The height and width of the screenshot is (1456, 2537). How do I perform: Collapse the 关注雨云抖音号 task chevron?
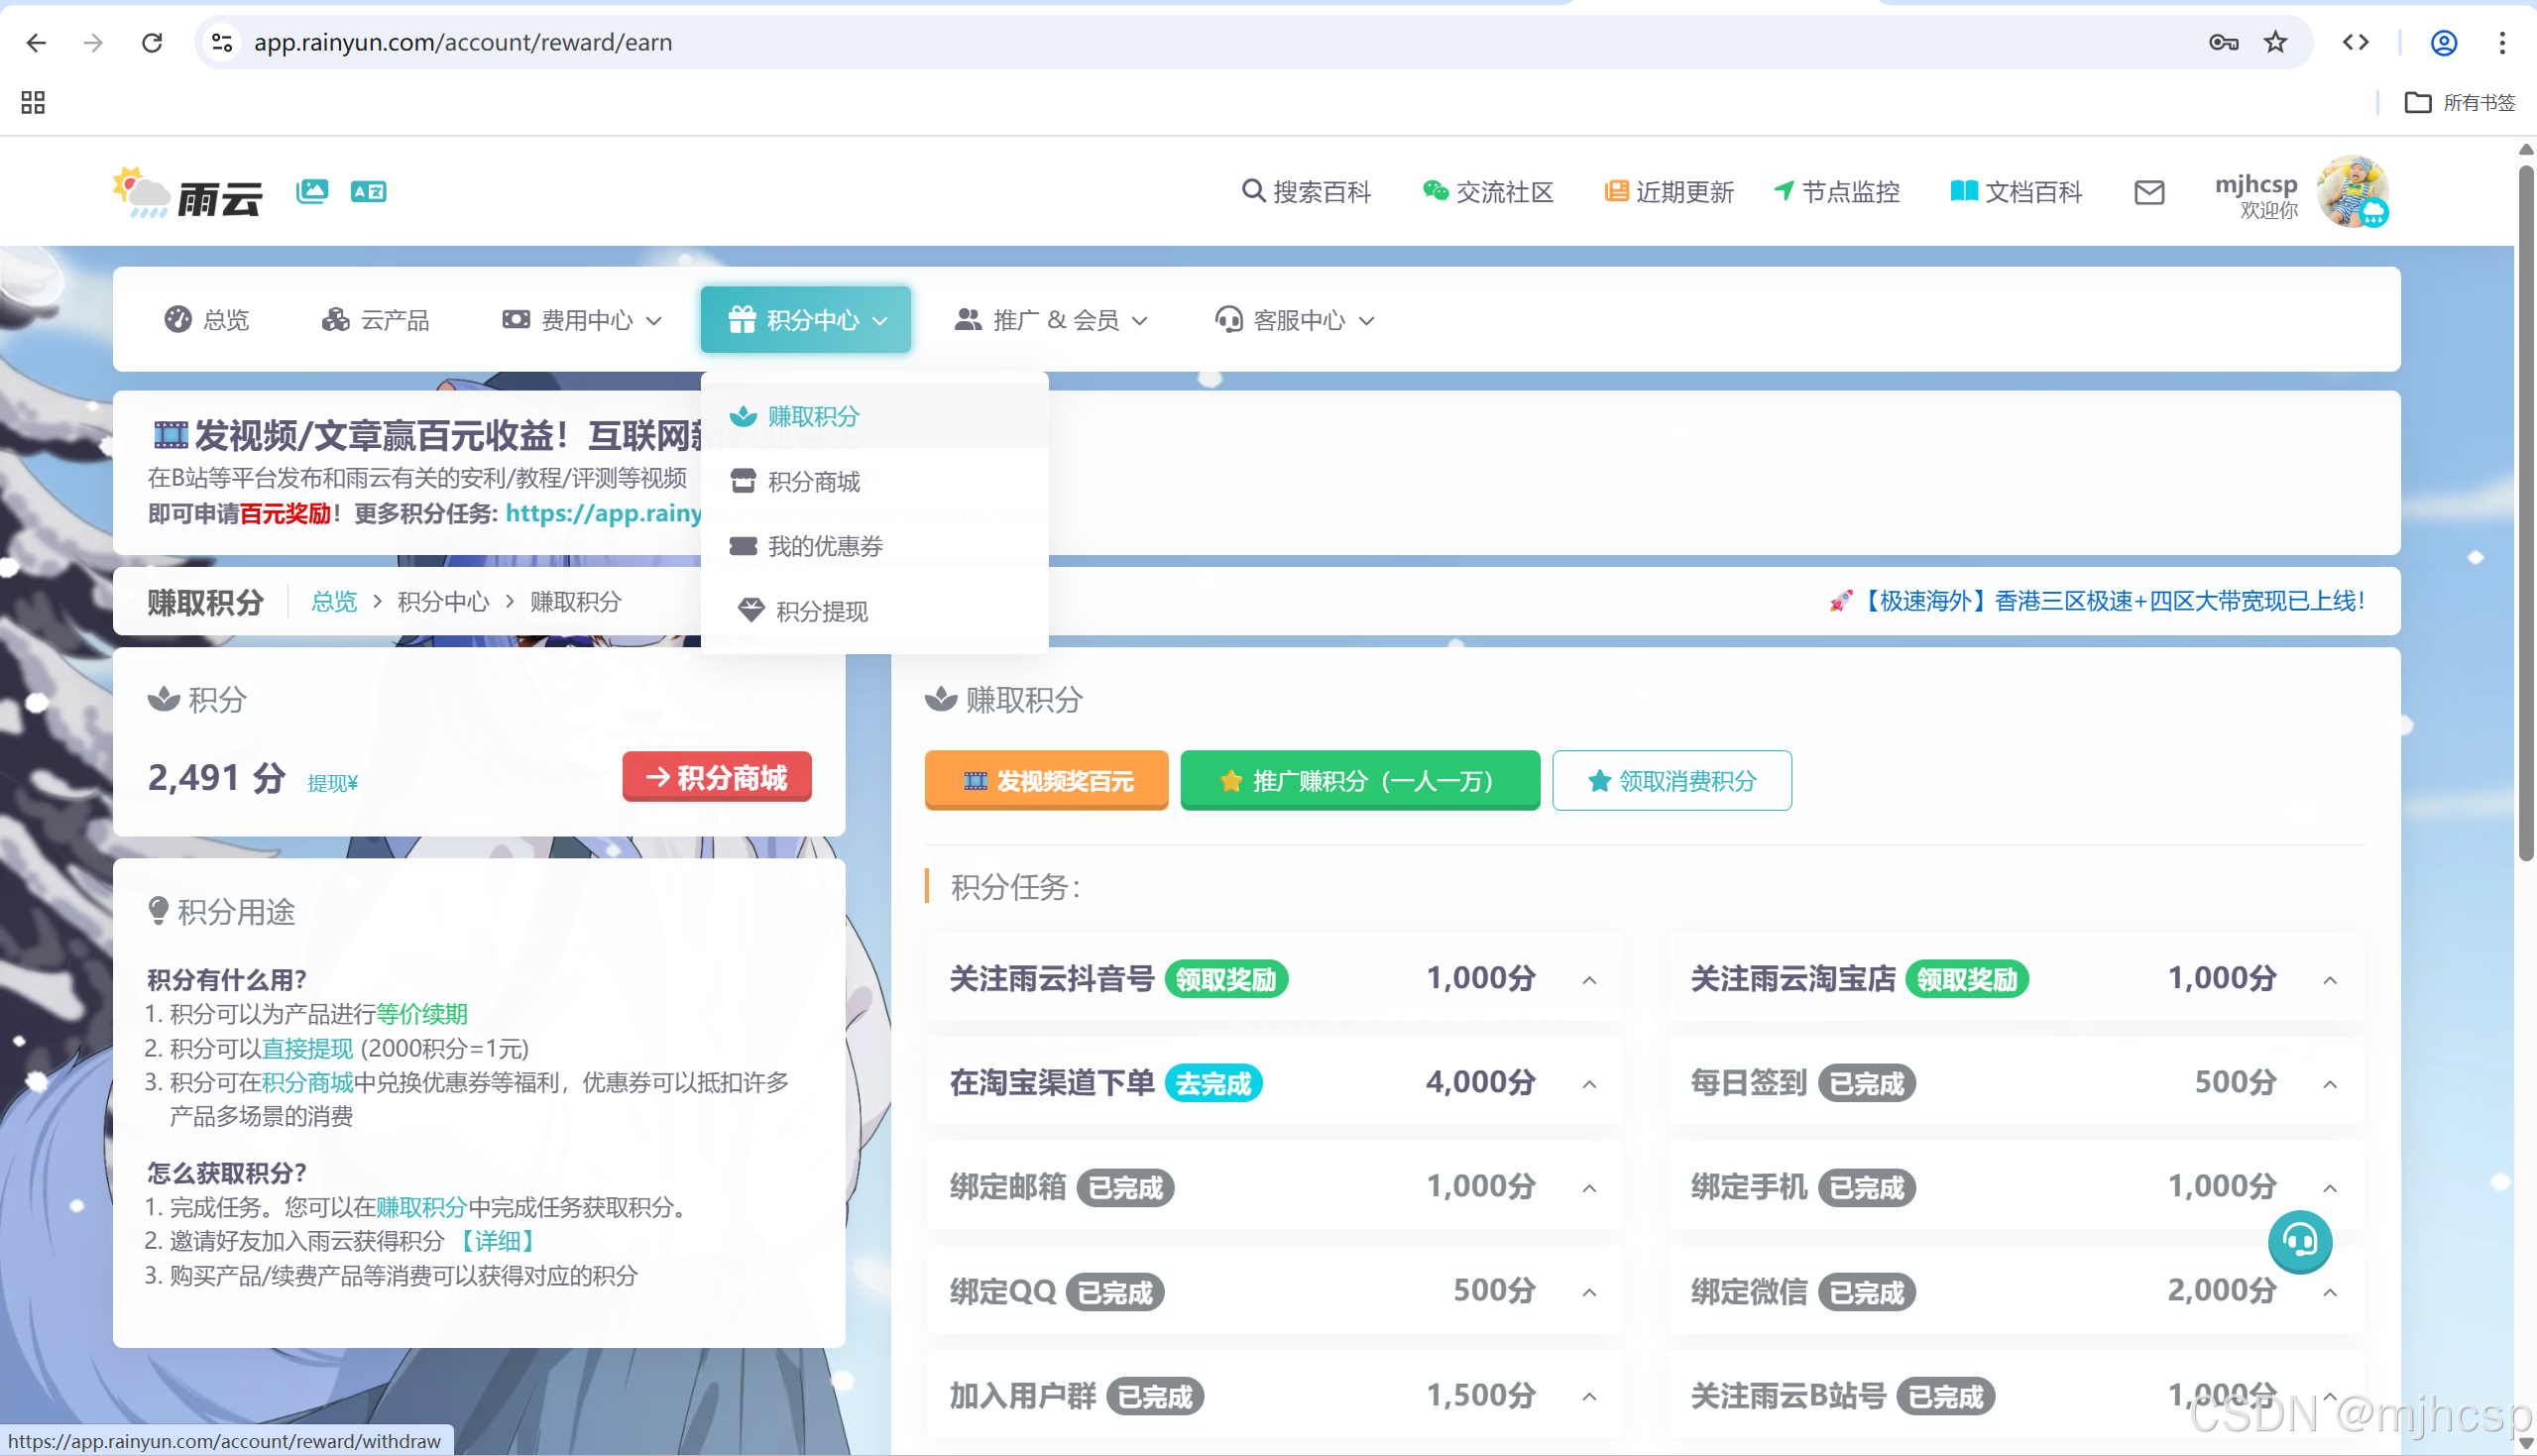tap(1589, 980)
